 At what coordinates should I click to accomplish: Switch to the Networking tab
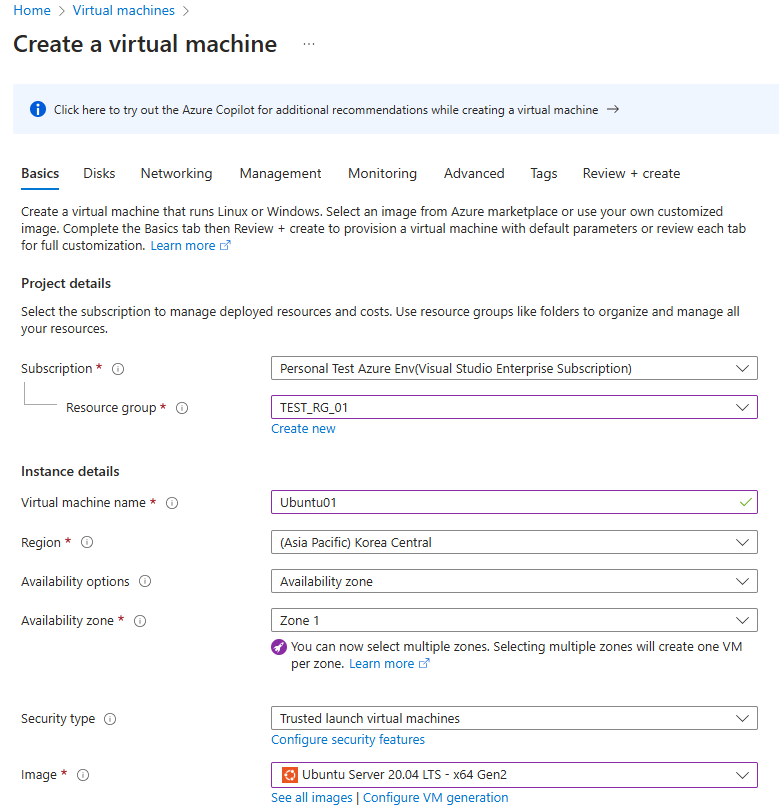(176, 174)
